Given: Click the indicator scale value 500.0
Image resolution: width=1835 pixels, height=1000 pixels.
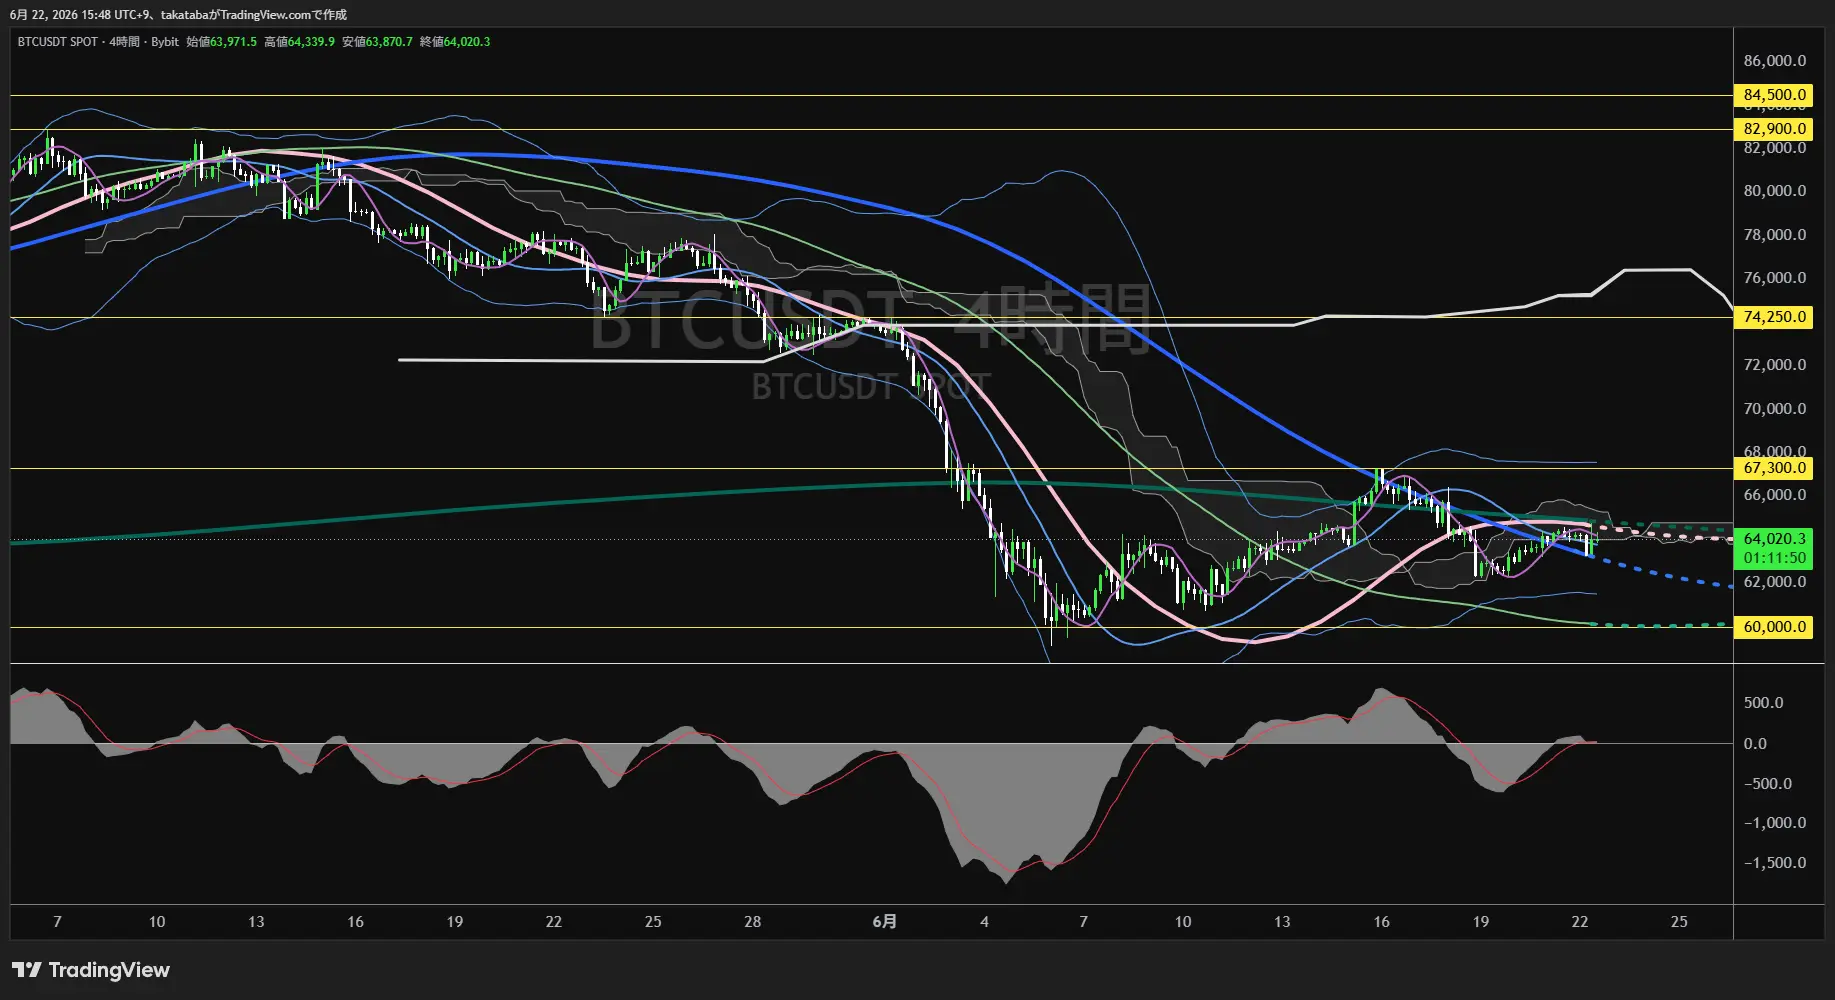Looking at the screenshot, I should pos(1763,703).
